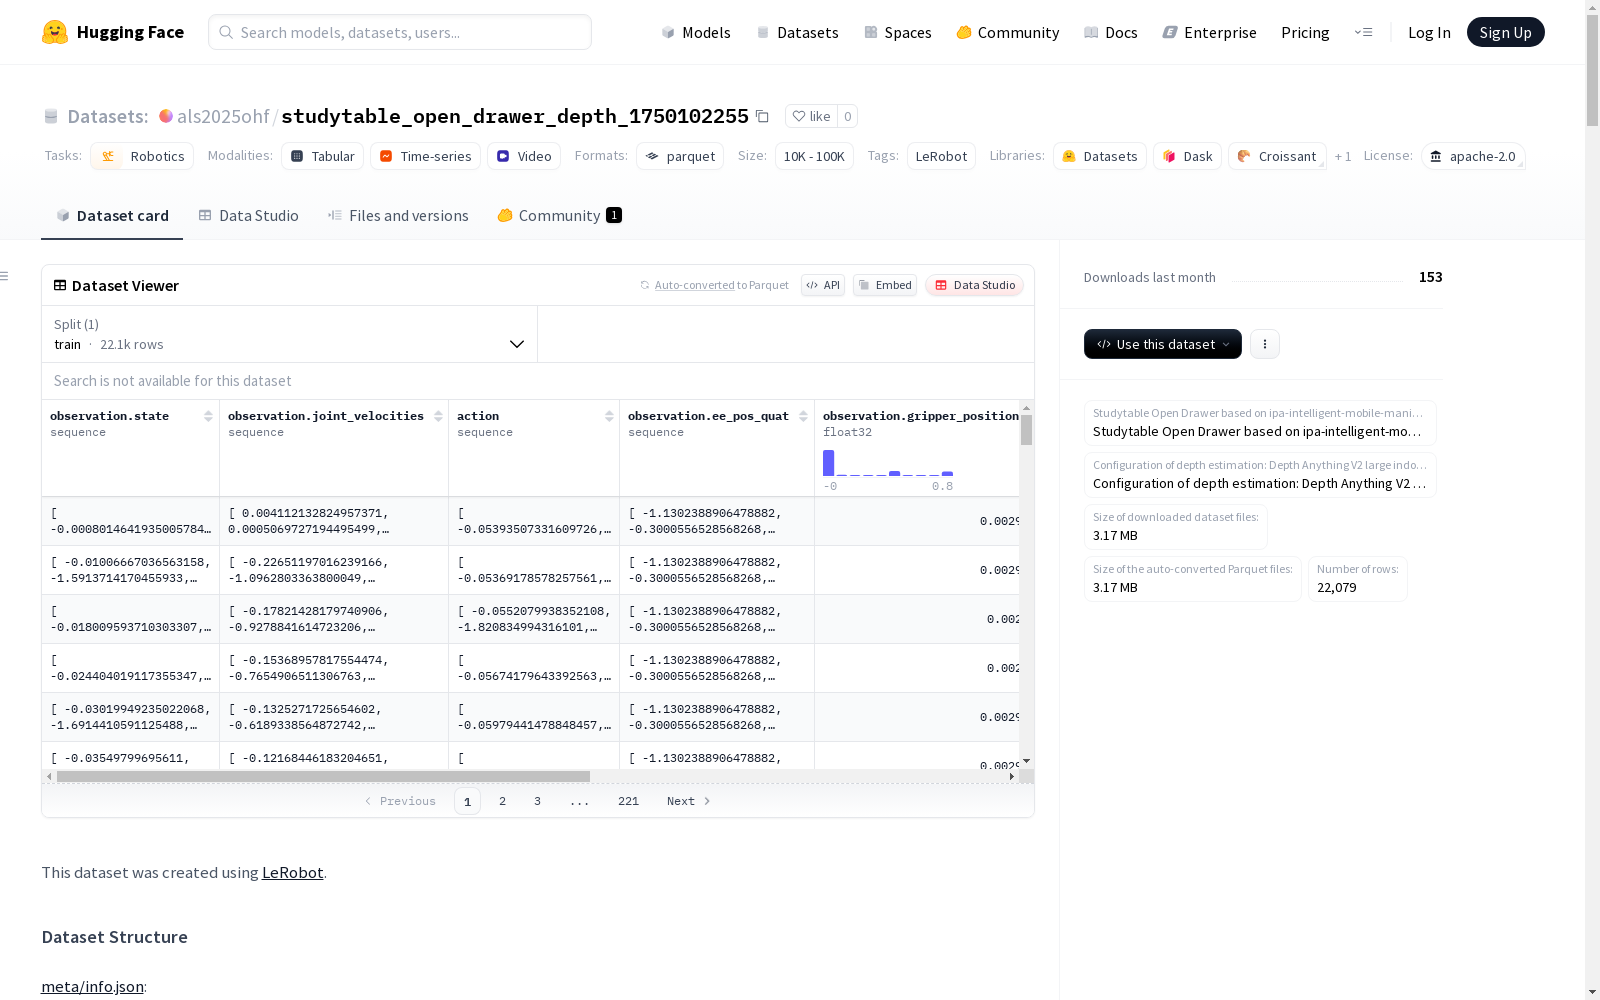Focus the search models and datasets field
The height and width of the screenshot is (1000, 1600).
coord(400,32)
